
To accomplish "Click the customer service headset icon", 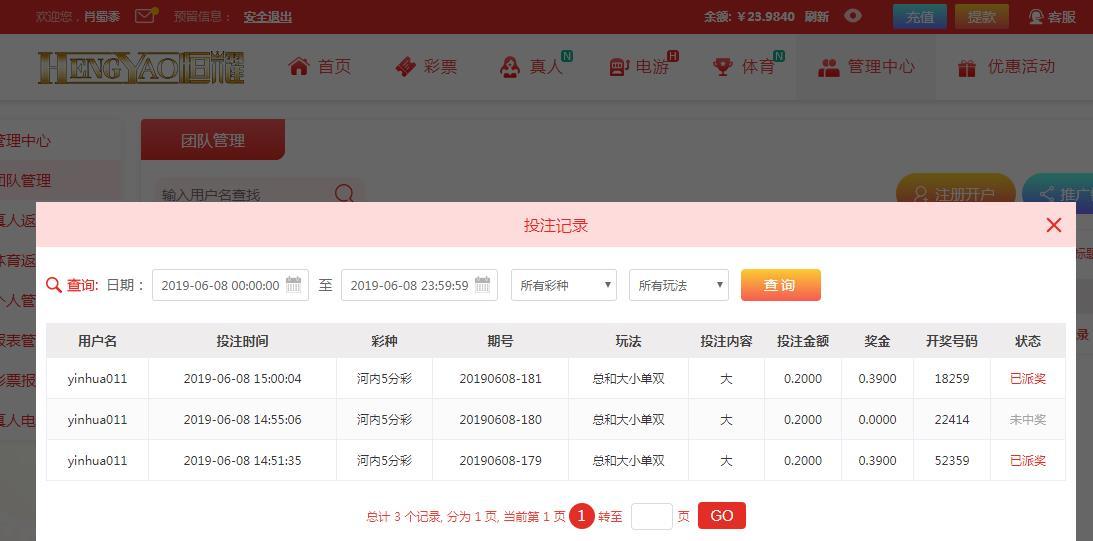I will (x=1036, y=17).
